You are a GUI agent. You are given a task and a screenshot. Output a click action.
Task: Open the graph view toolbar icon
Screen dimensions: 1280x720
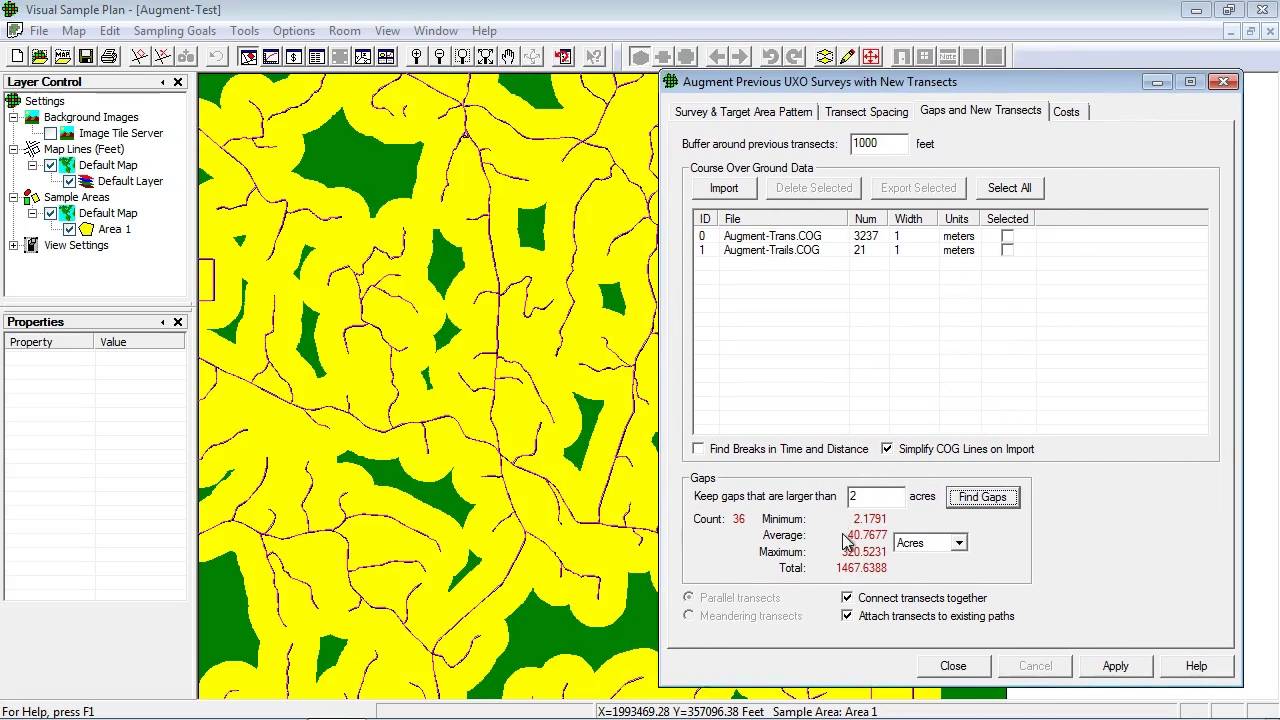[x=271, y=57]
